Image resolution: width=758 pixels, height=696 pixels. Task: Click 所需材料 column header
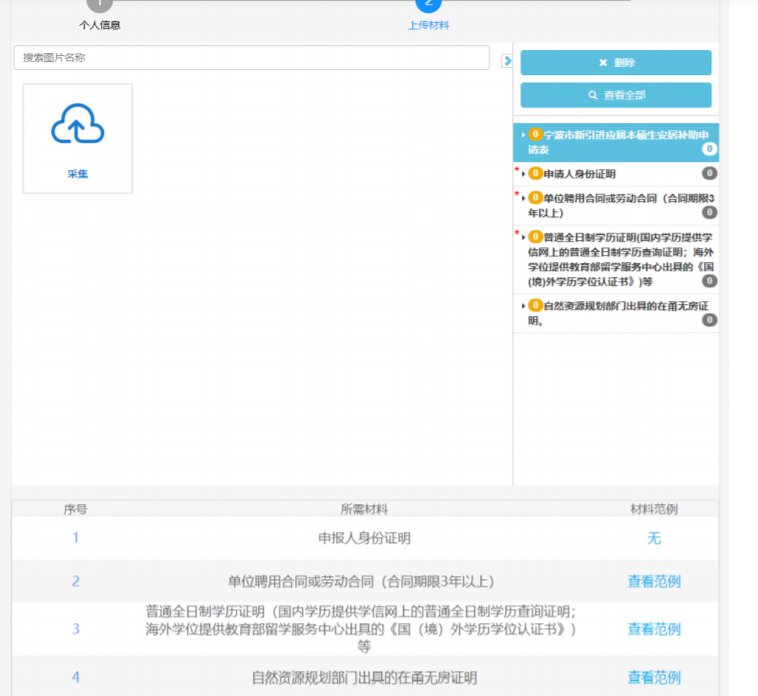pyautogui.click(x=364, y=509)
